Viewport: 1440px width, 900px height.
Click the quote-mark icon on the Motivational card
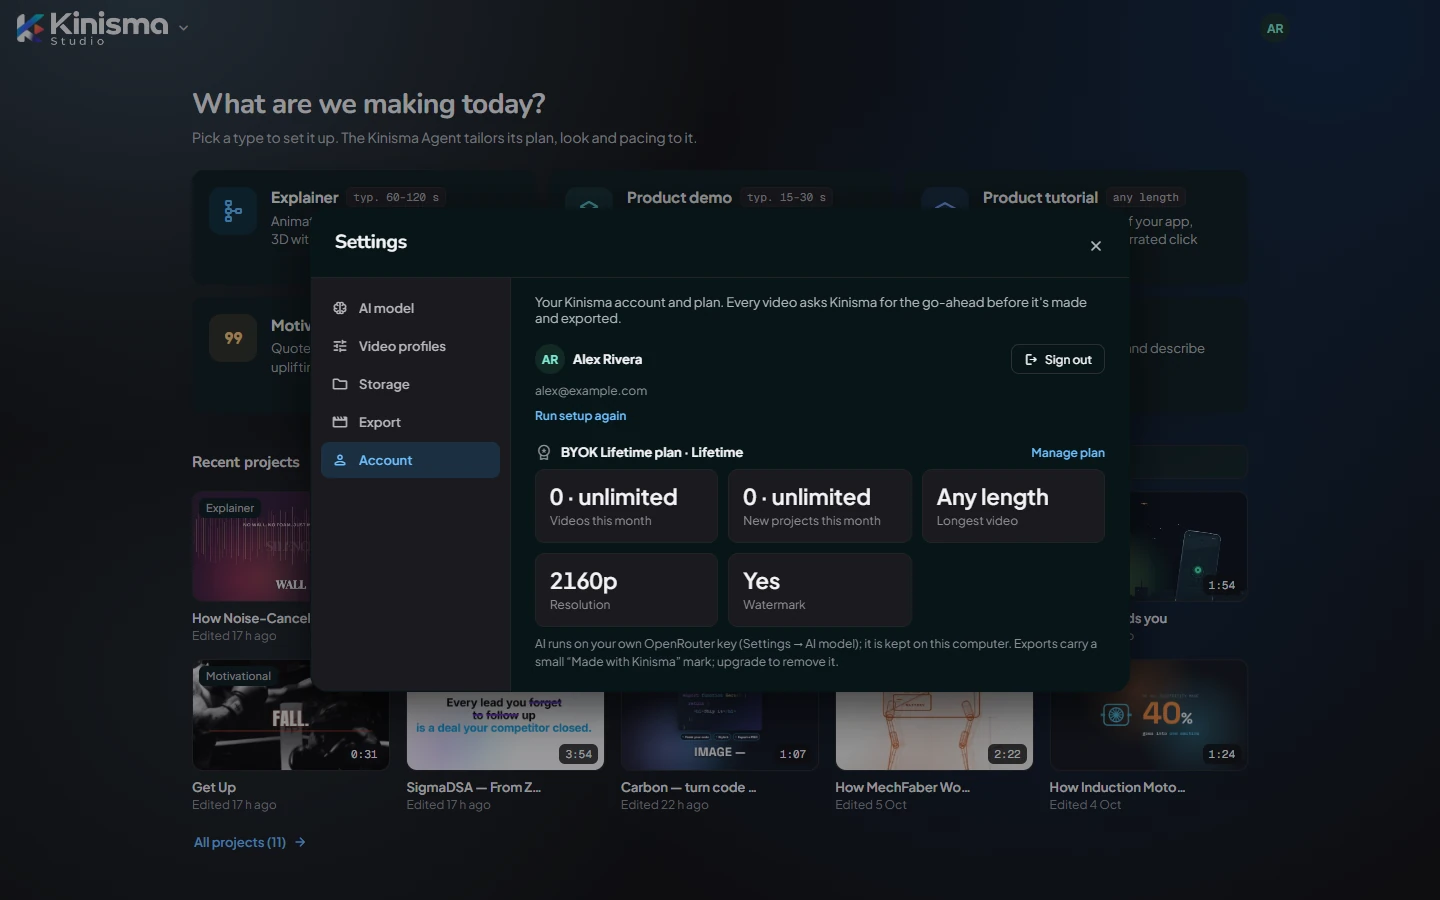click(x=233, y=338)
